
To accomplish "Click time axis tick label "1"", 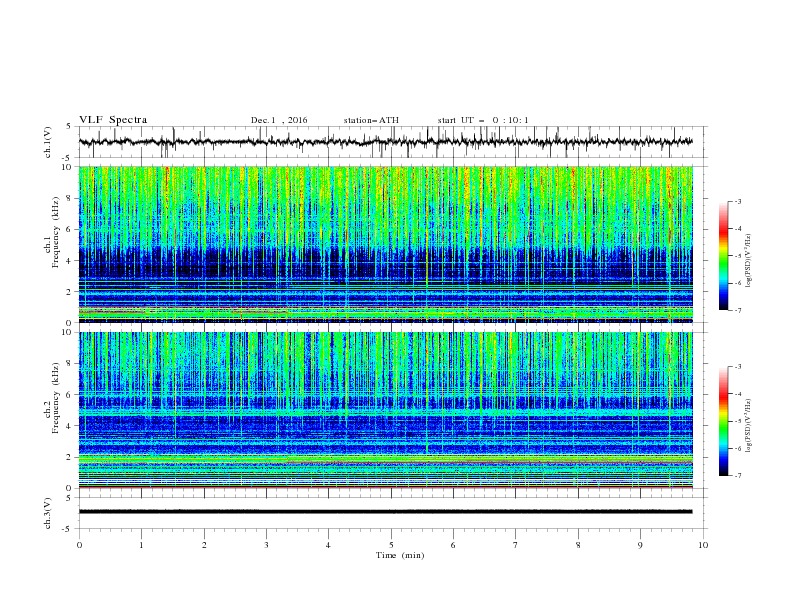I will point(141,545).
